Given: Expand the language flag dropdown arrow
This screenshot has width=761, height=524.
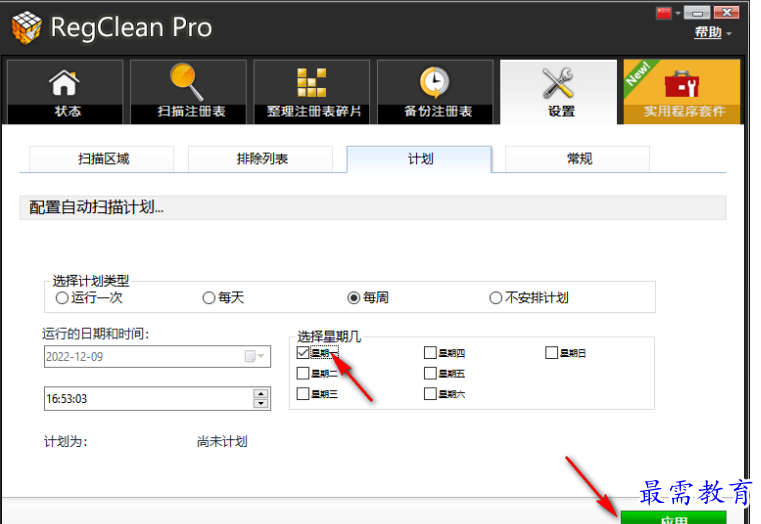Looking at the screenshot, I should click(678, 14).
